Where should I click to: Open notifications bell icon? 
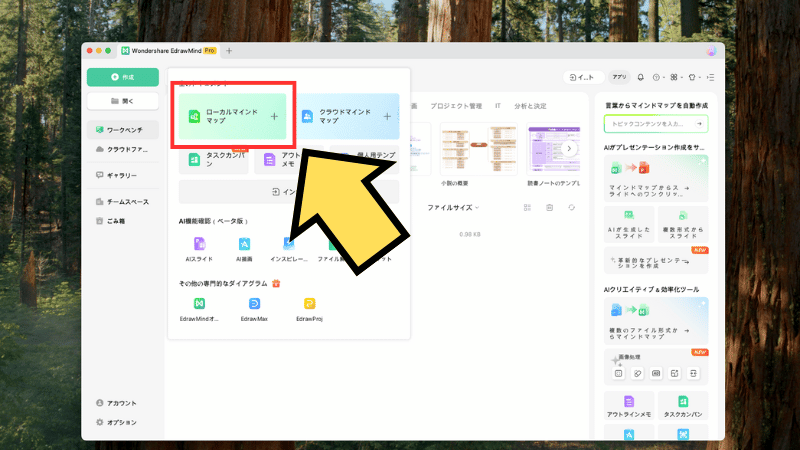click(x=641, y=77)
